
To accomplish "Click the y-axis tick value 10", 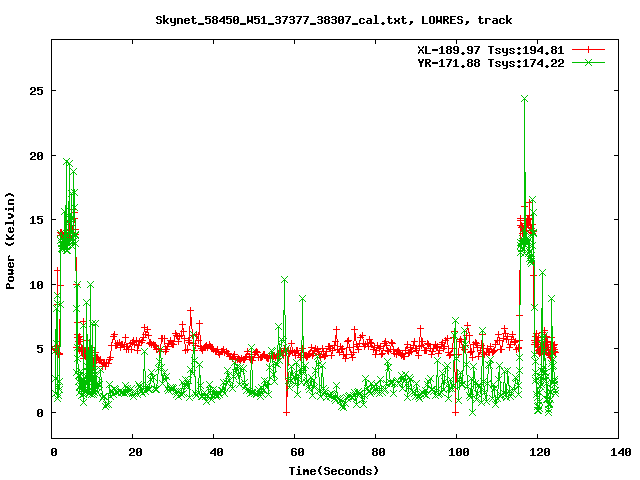I will [36, 285].
